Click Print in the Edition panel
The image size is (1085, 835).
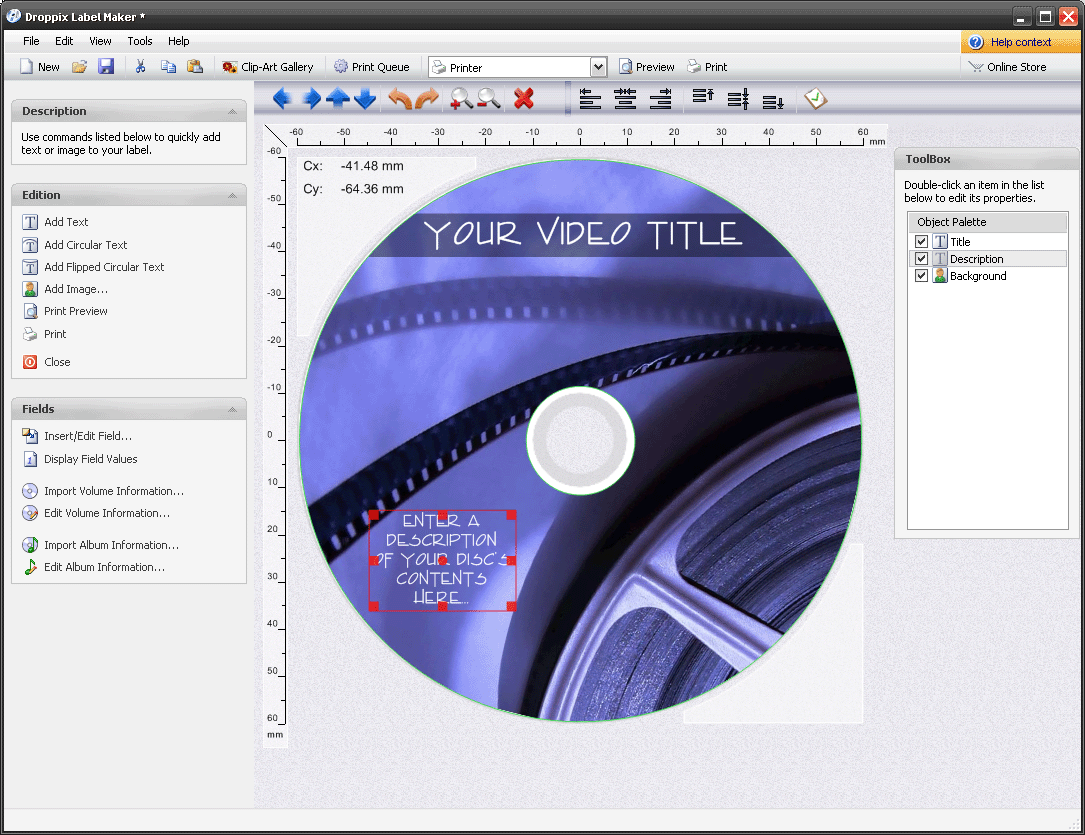(x=45, y=334)
